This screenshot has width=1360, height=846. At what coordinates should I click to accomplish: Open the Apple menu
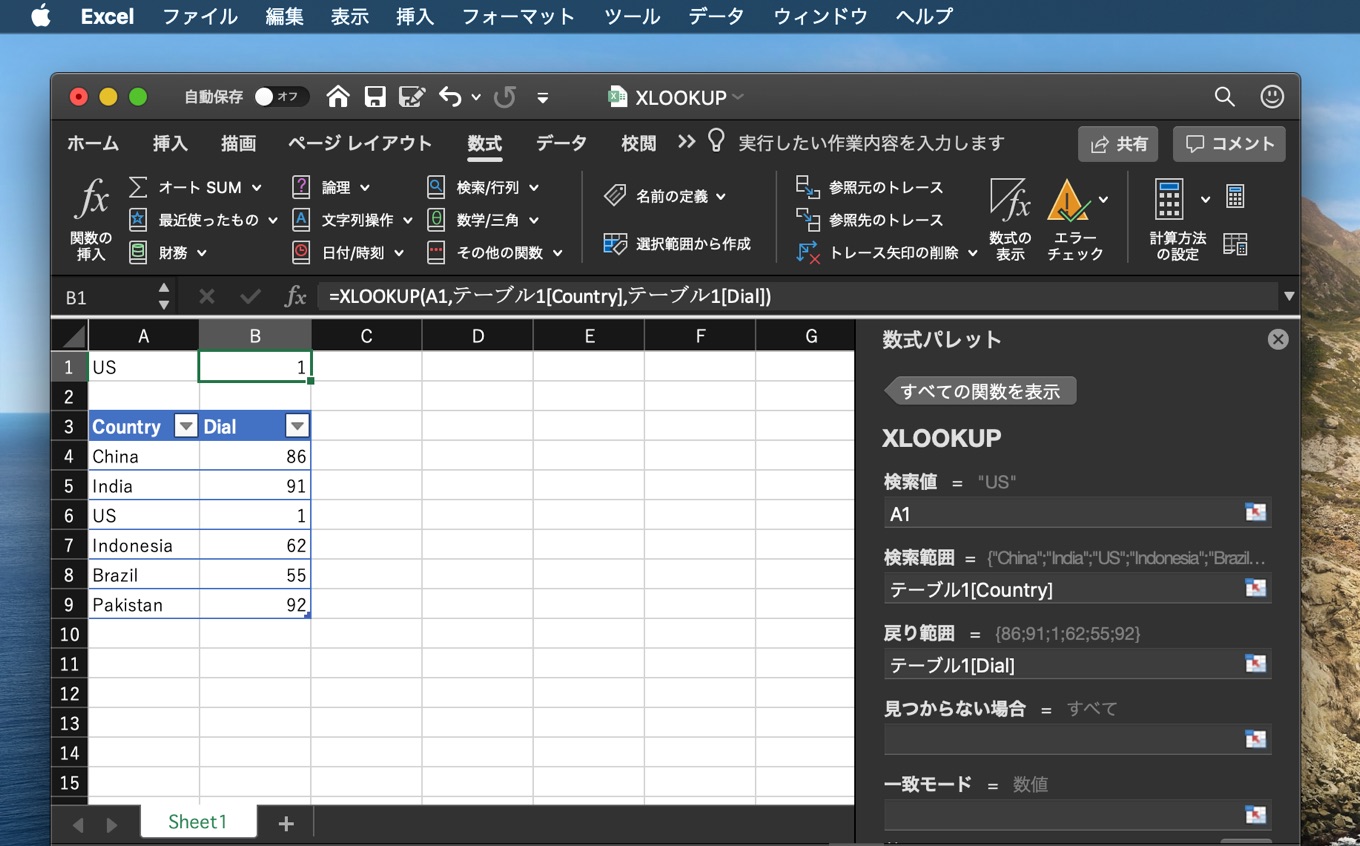[41, 16]
